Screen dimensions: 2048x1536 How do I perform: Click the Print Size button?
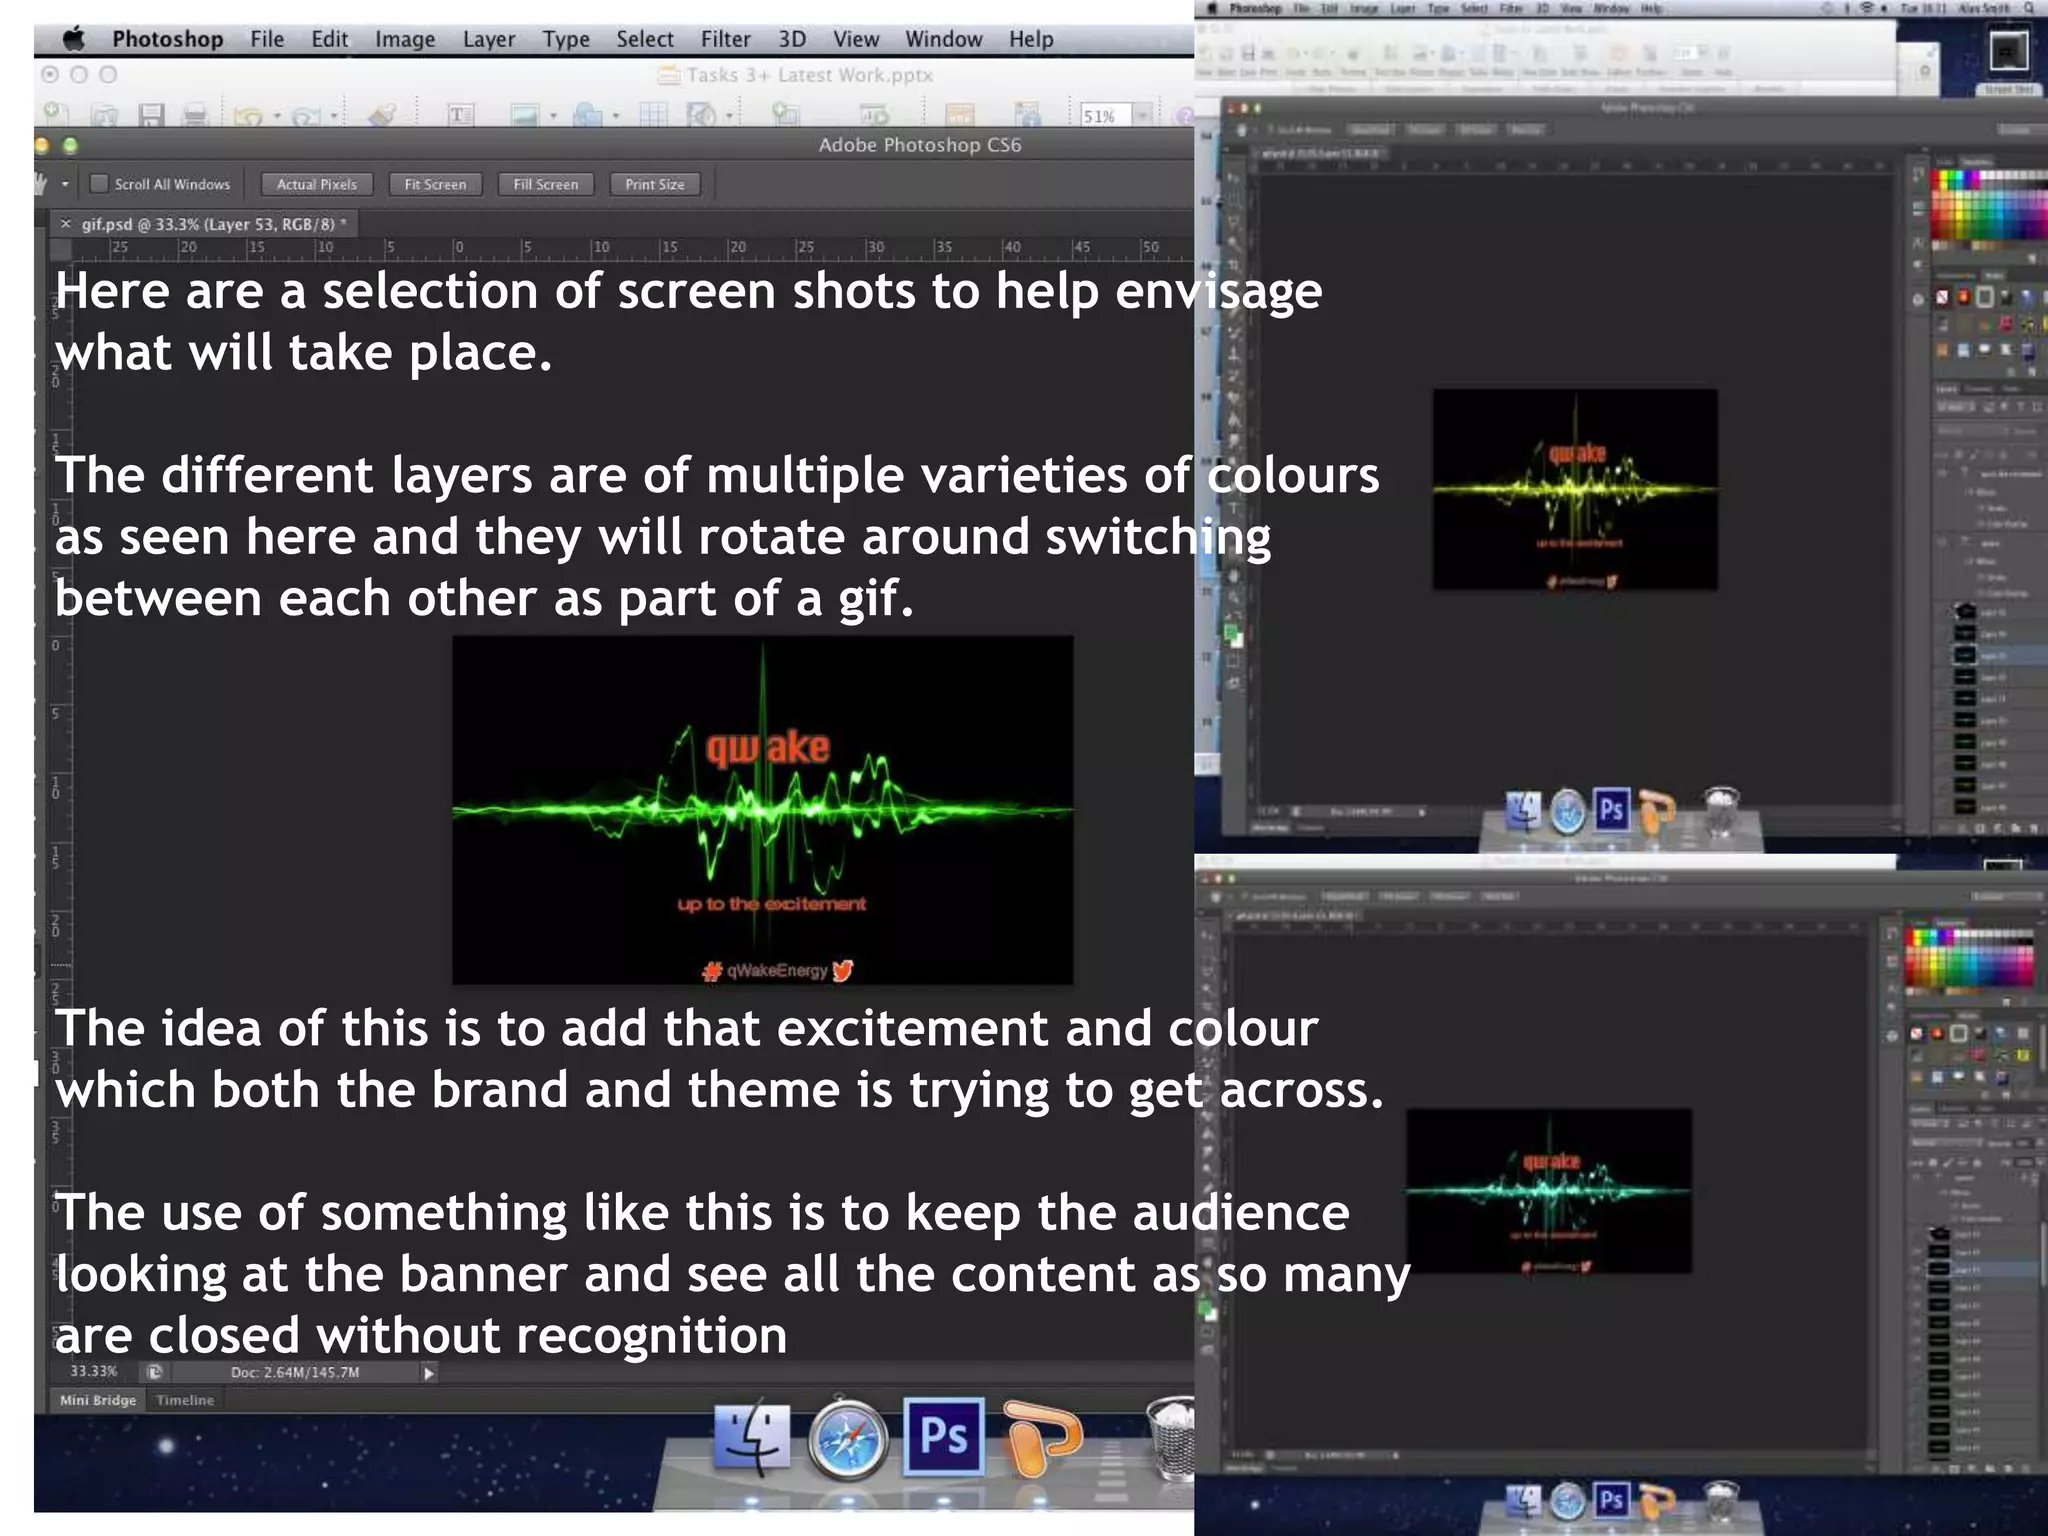655,185
